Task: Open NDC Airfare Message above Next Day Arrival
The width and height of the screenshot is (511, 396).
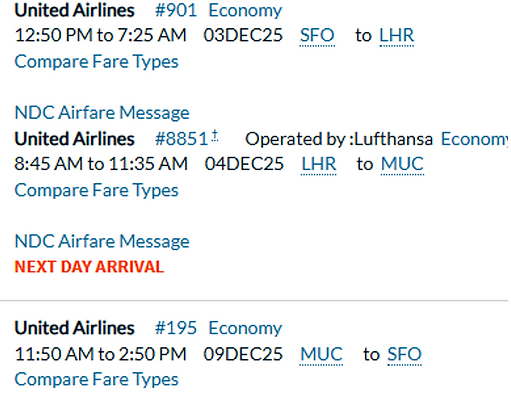Action: pos(102,241)
